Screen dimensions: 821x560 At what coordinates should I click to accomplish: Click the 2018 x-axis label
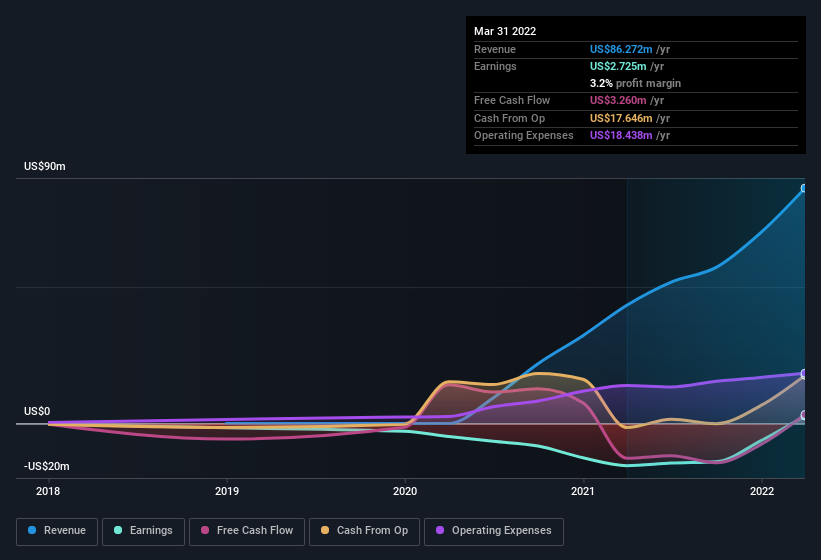(x=48, y=491)
